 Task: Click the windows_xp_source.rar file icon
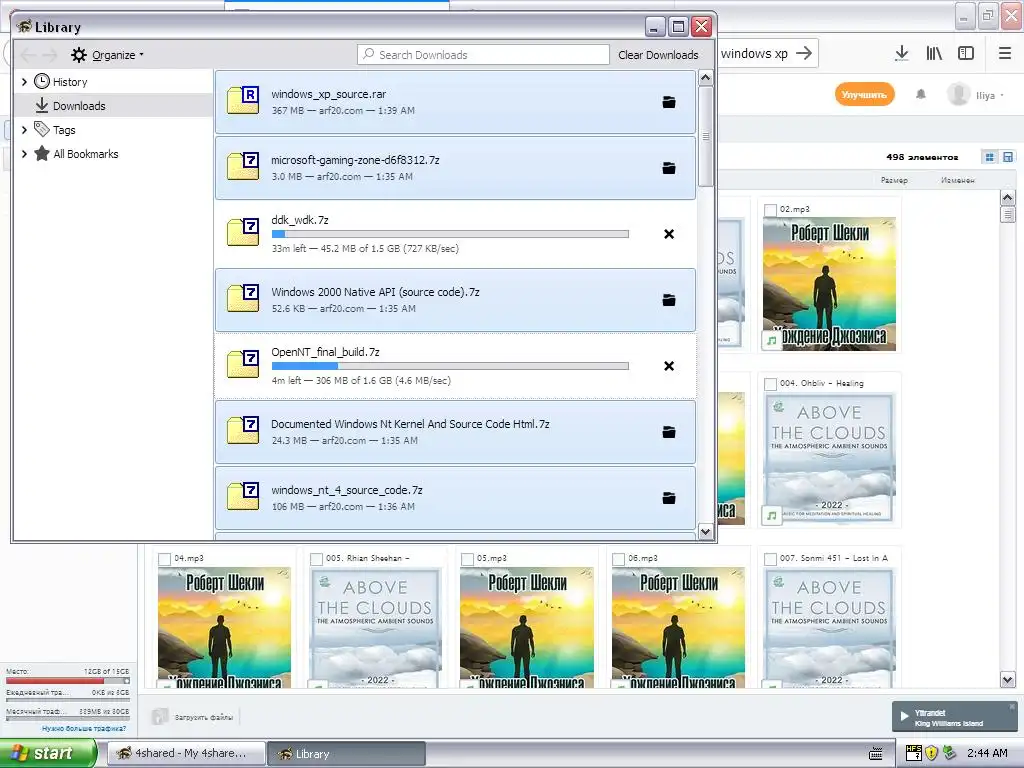(243, 100)
